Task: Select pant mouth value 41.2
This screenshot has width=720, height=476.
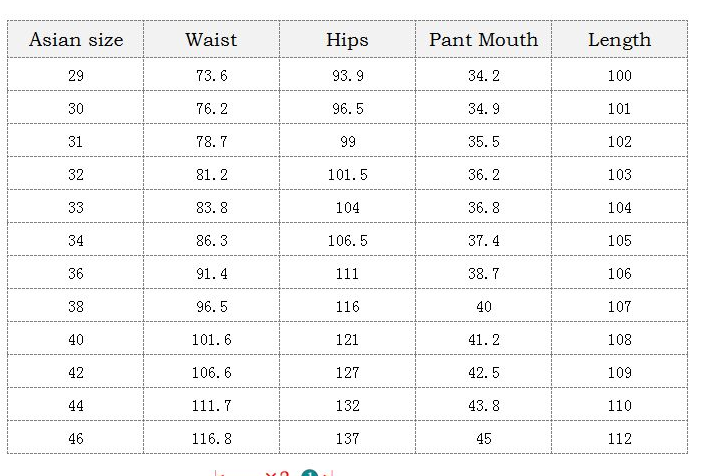Action: pyautogui.click(x=483, y=340)
